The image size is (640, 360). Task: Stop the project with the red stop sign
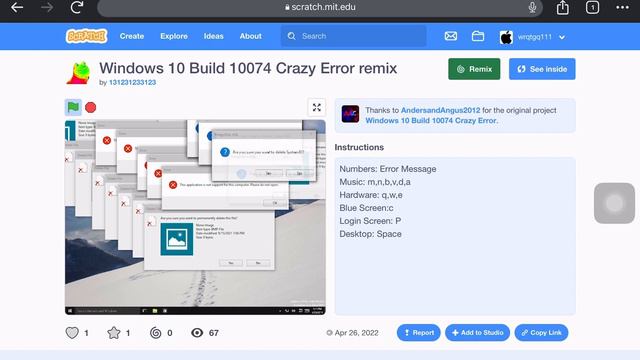click(91, 107)
